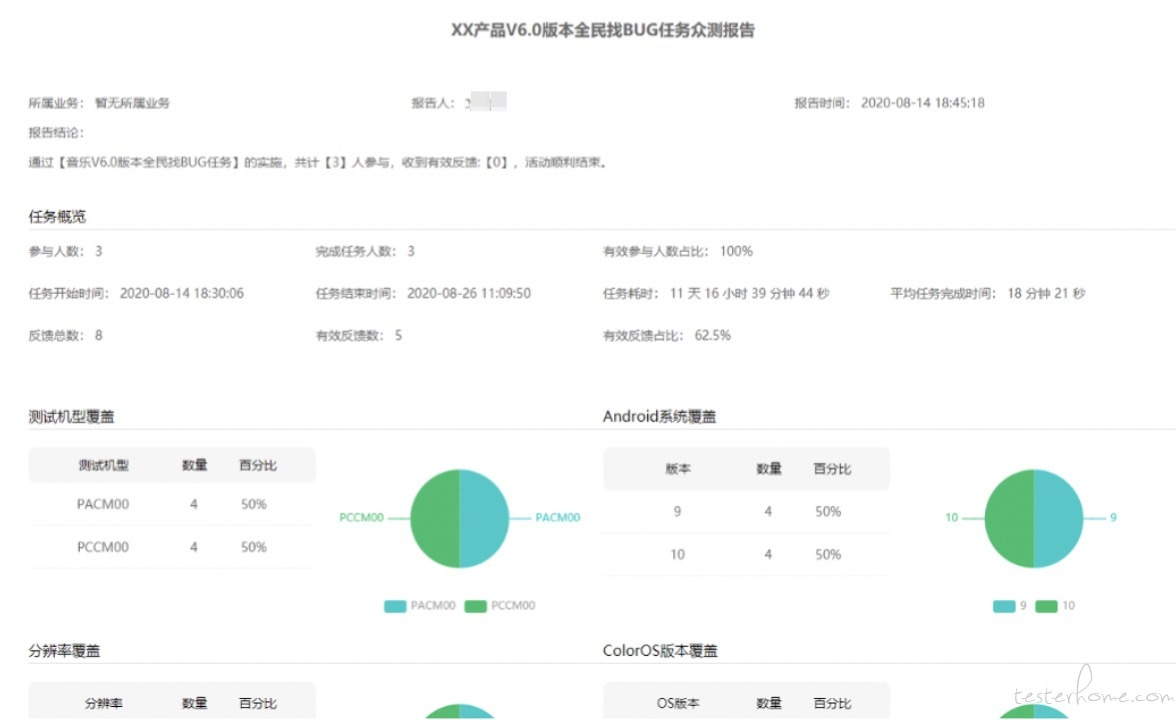Click the version 9 cell in the Android table
The height and width of the screenshot is (720, 1176).
(x=677, y=512)
